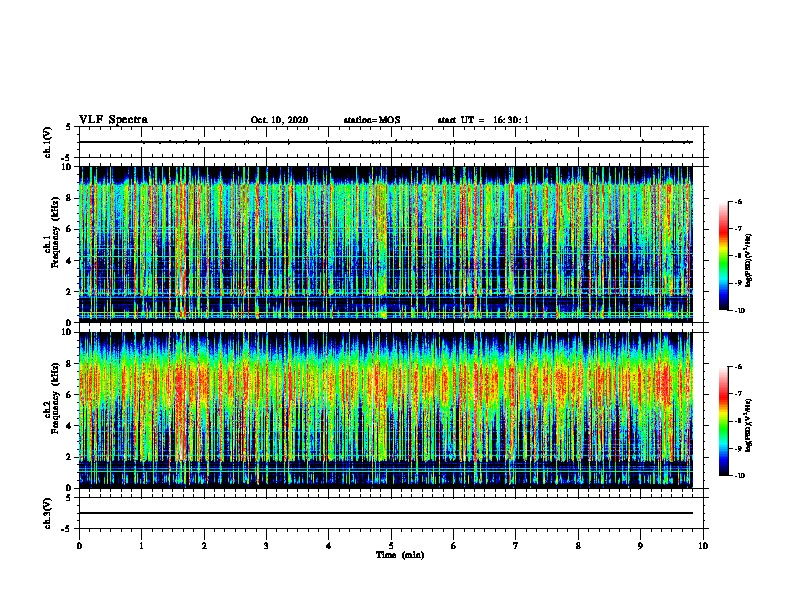Click inside the ch.2 spectrogram panel
This screenshot has width=792, height=612.
coord(385,410)
